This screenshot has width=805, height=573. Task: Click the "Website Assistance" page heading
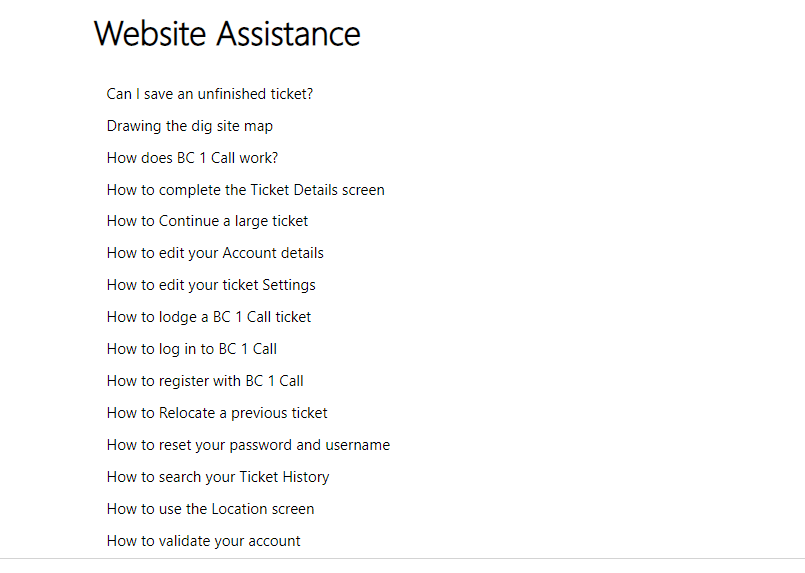click(227, 34)
